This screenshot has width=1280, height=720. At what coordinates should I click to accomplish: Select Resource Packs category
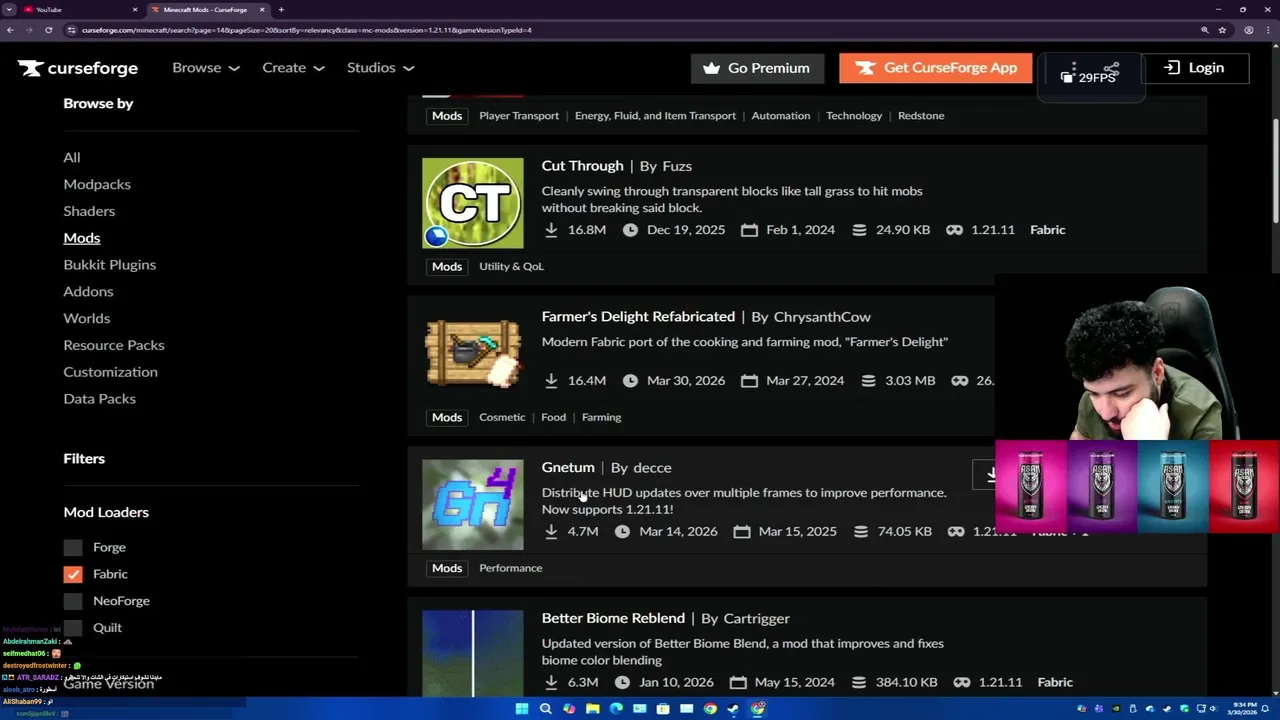tap(114, 345)
